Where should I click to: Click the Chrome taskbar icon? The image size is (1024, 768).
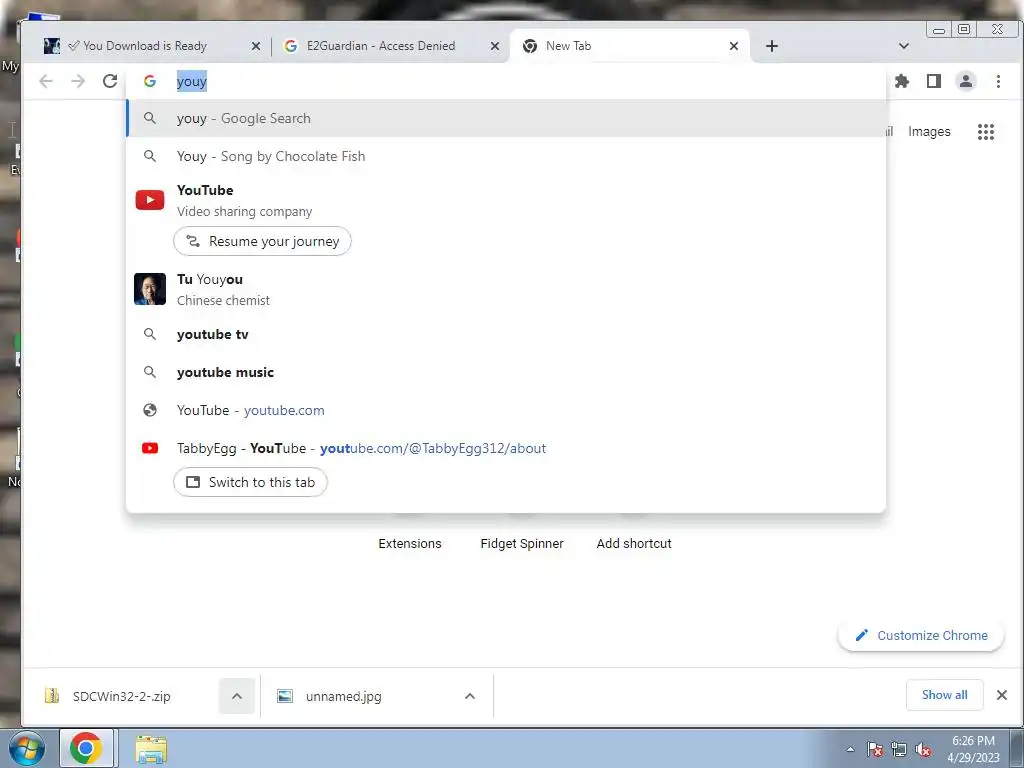[87, 748]
